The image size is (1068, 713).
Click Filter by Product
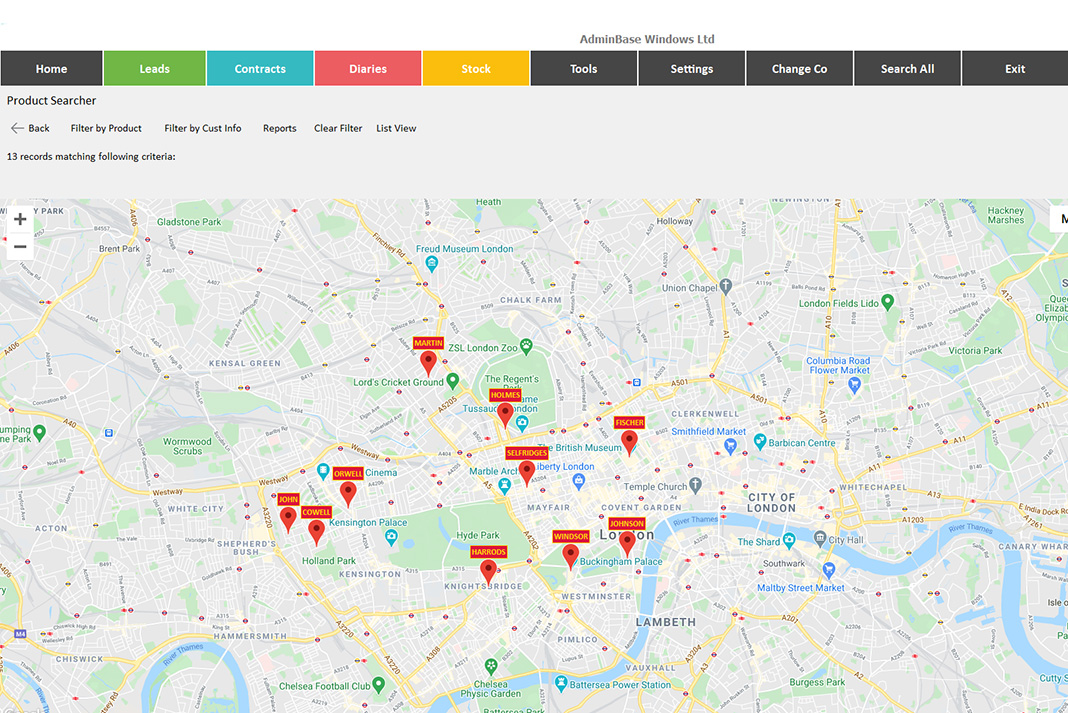105,128
